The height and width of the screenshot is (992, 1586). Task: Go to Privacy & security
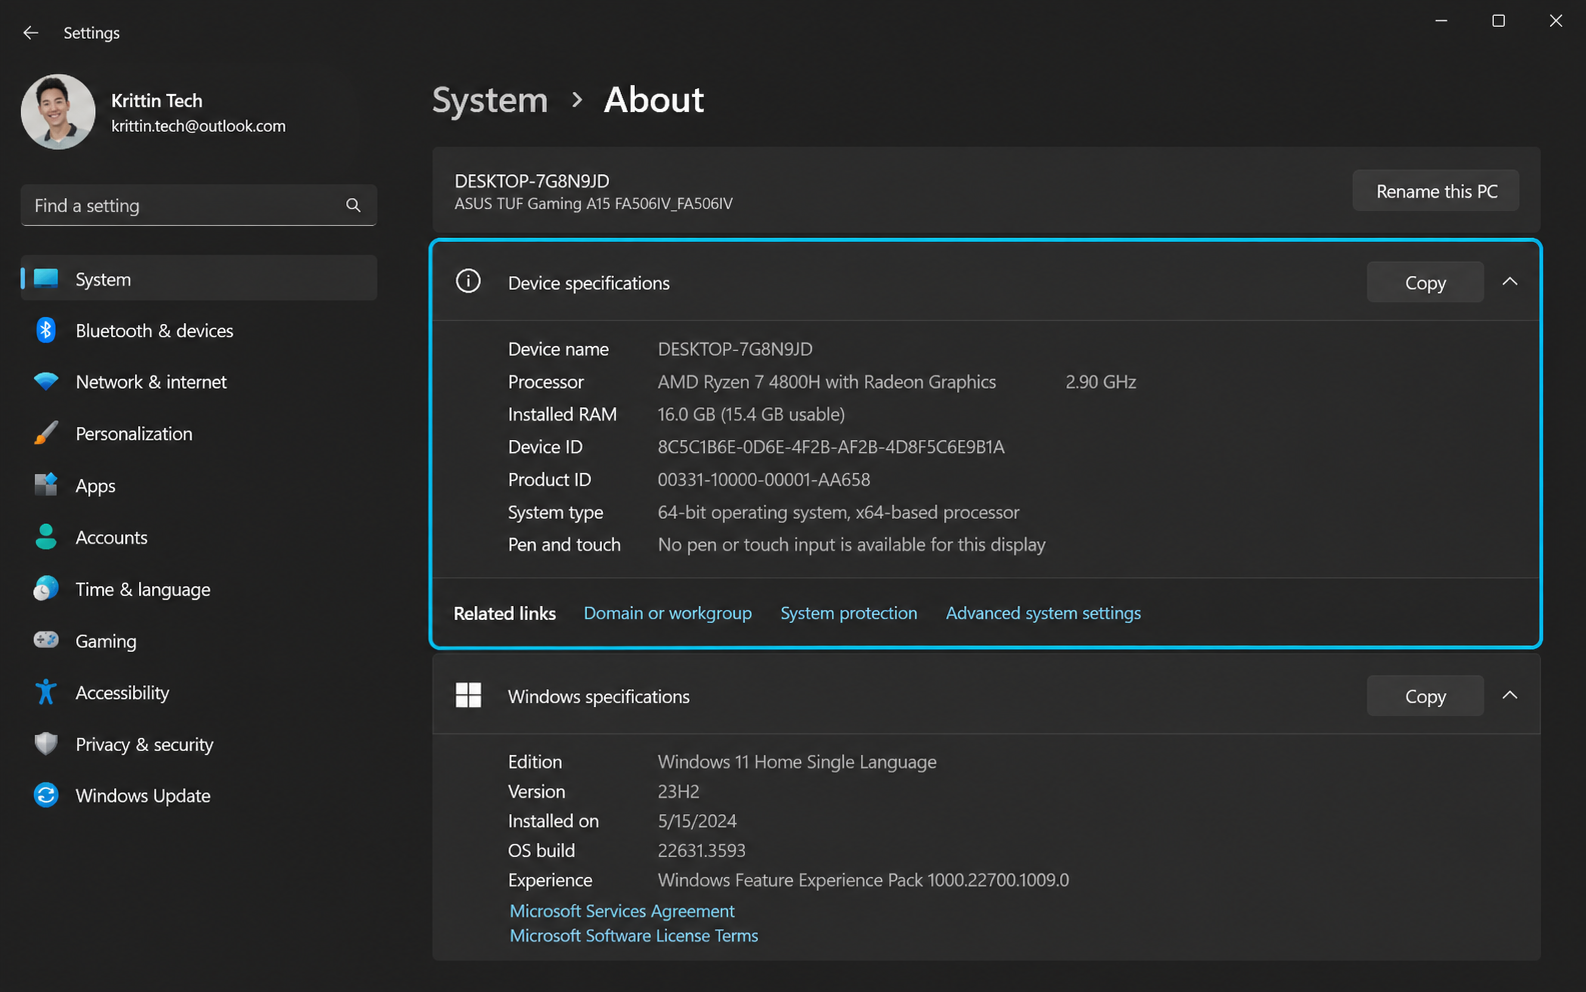click(199, 744)
